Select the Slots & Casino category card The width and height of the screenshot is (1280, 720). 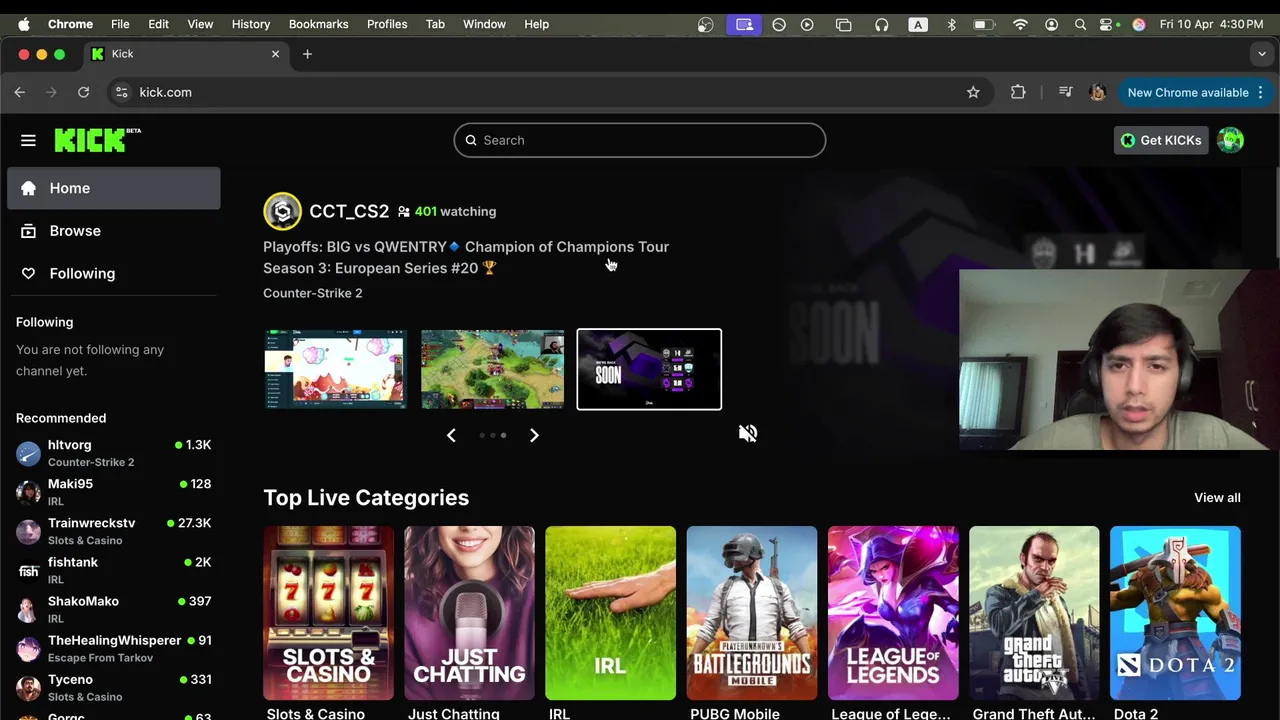(x=328, y=613)
